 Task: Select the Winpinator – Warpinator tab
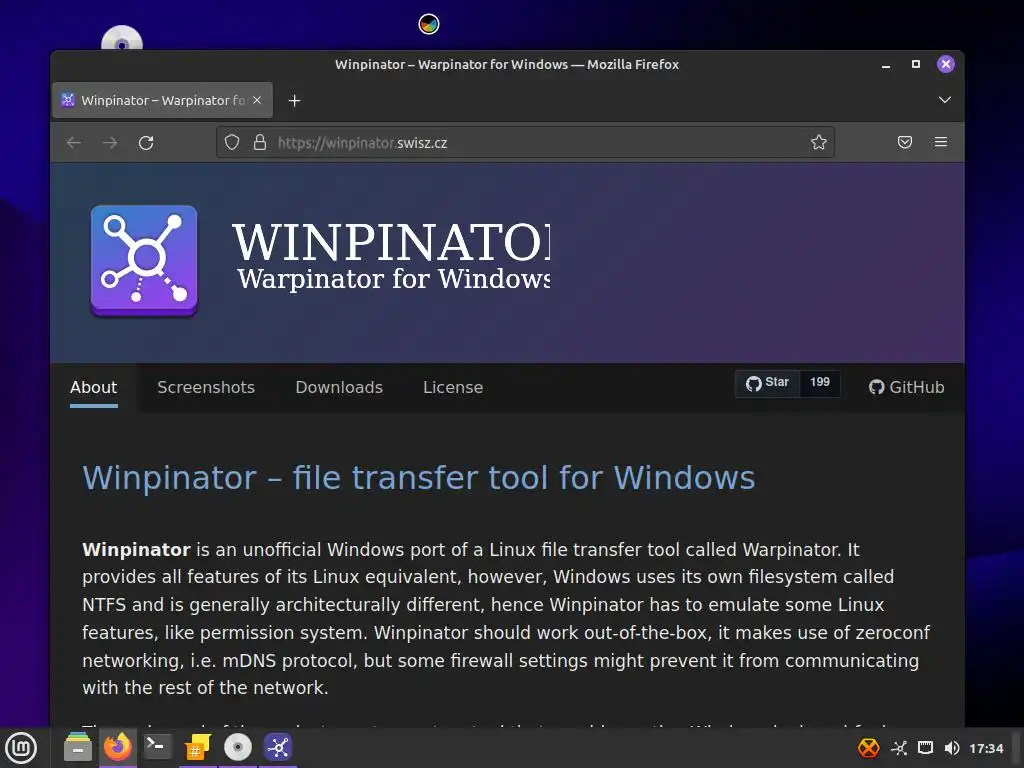pos(163,100)
